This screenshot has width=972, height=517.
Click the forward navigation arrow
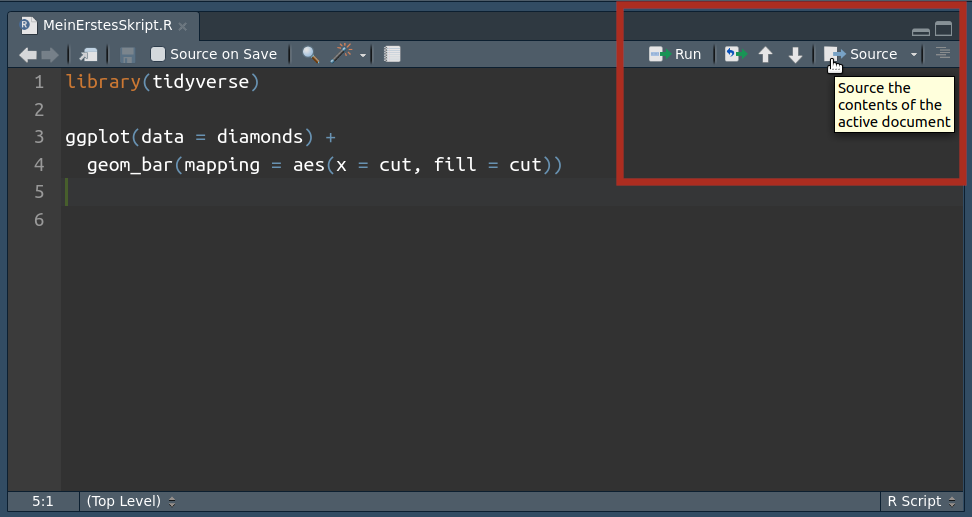[49, 55]
